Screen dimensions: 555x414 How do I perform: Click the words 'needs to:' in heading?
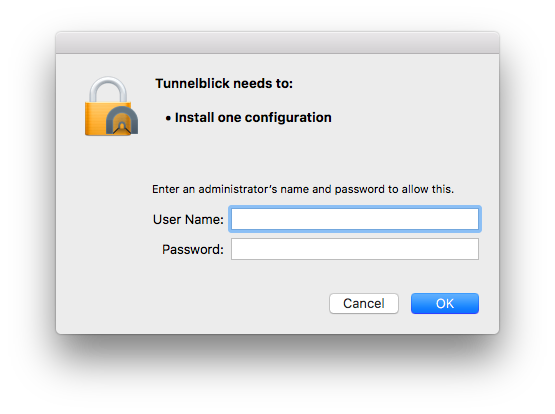pos(263,84)
